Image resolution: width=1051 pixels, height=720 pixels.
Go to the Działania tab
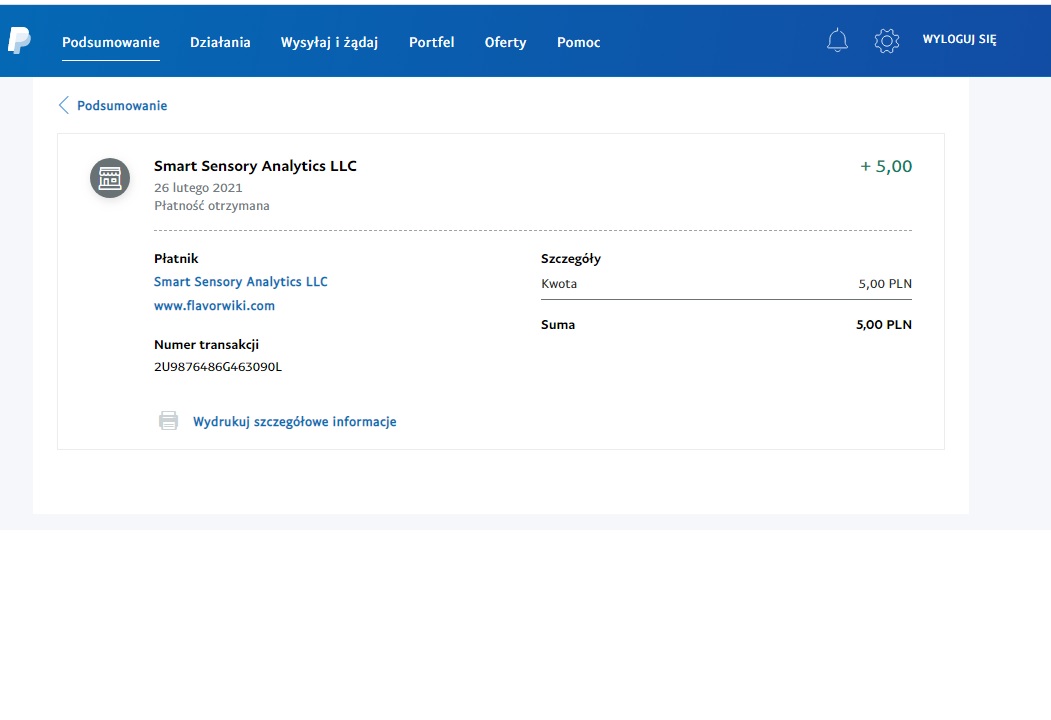point(220,42)
